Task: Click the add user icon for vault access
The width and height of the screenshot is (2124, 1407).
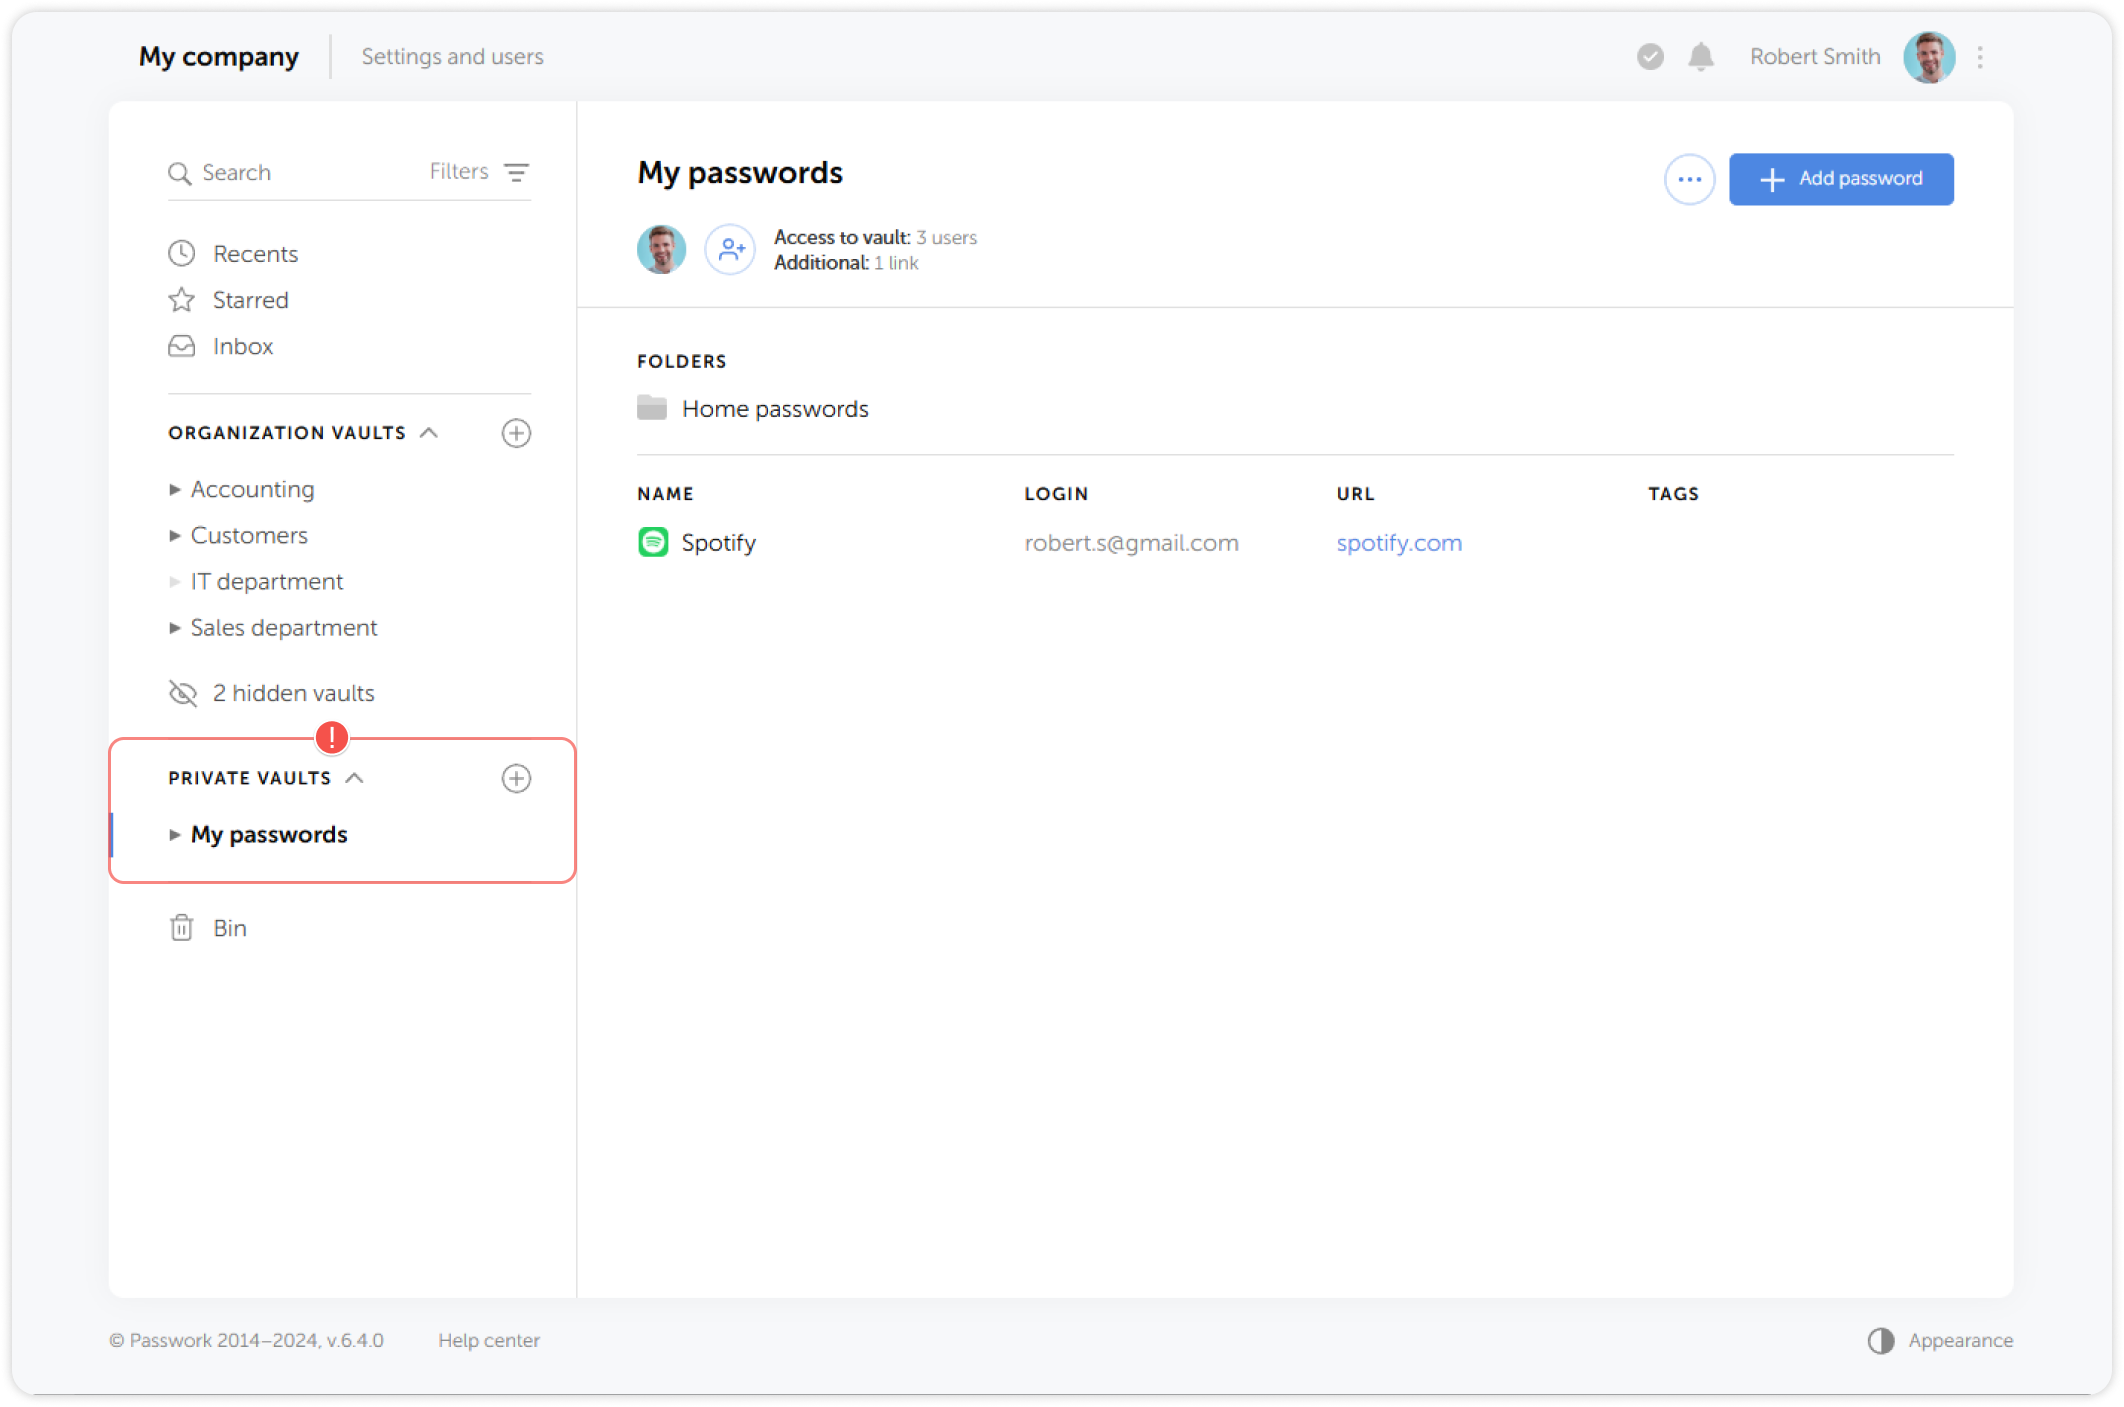Action: [730, 249]
